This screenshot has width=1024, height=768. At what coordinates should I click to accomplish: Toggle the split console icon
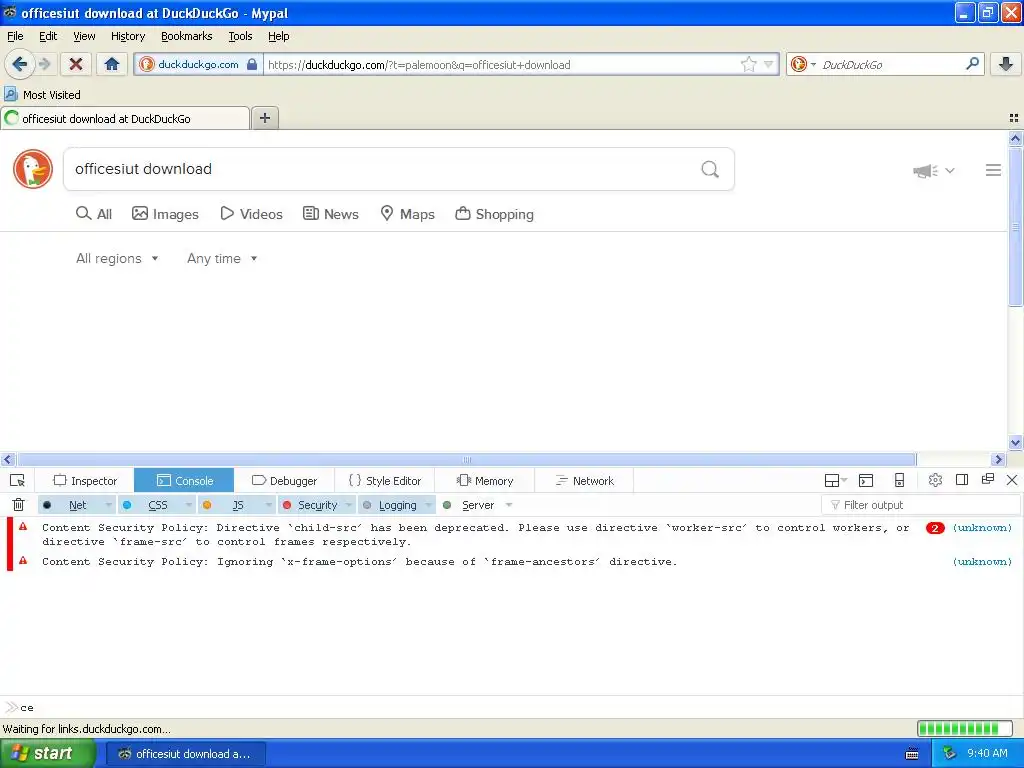tap(866, 481)
